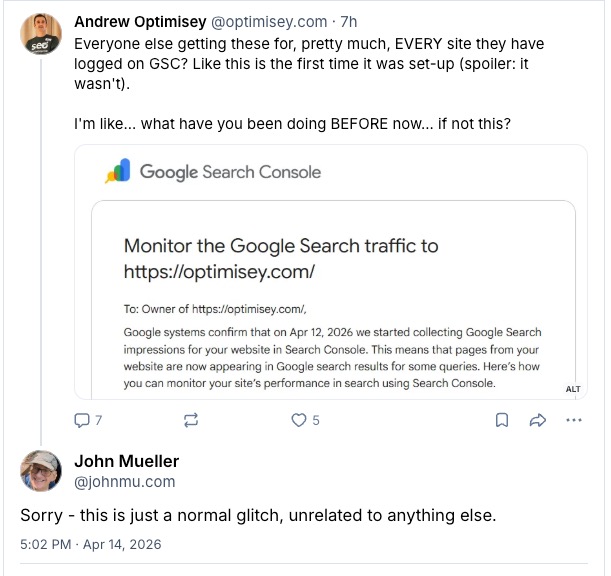611x576 pixels.
Task: Click the ALT badge on the image
Action: [573, 389]
